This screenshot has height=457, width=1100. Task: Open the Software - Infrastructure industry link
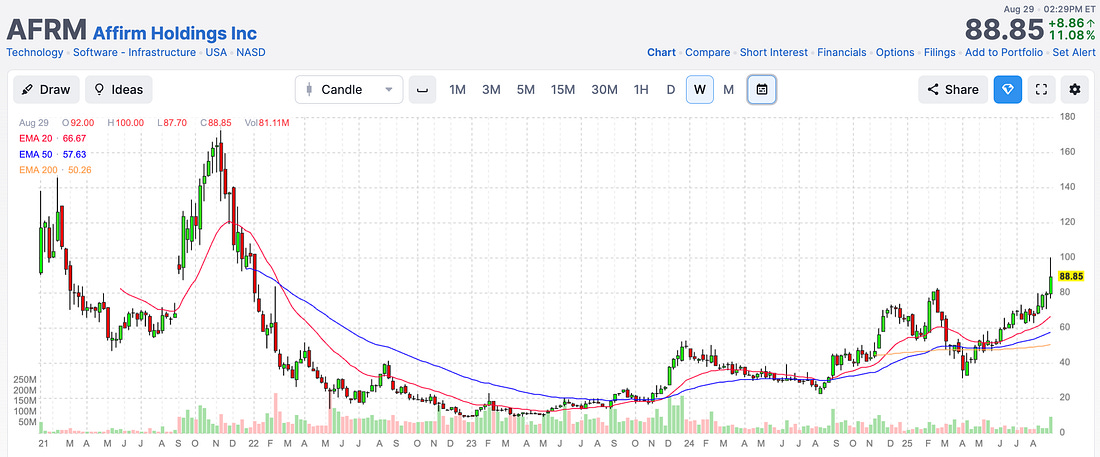135,53
